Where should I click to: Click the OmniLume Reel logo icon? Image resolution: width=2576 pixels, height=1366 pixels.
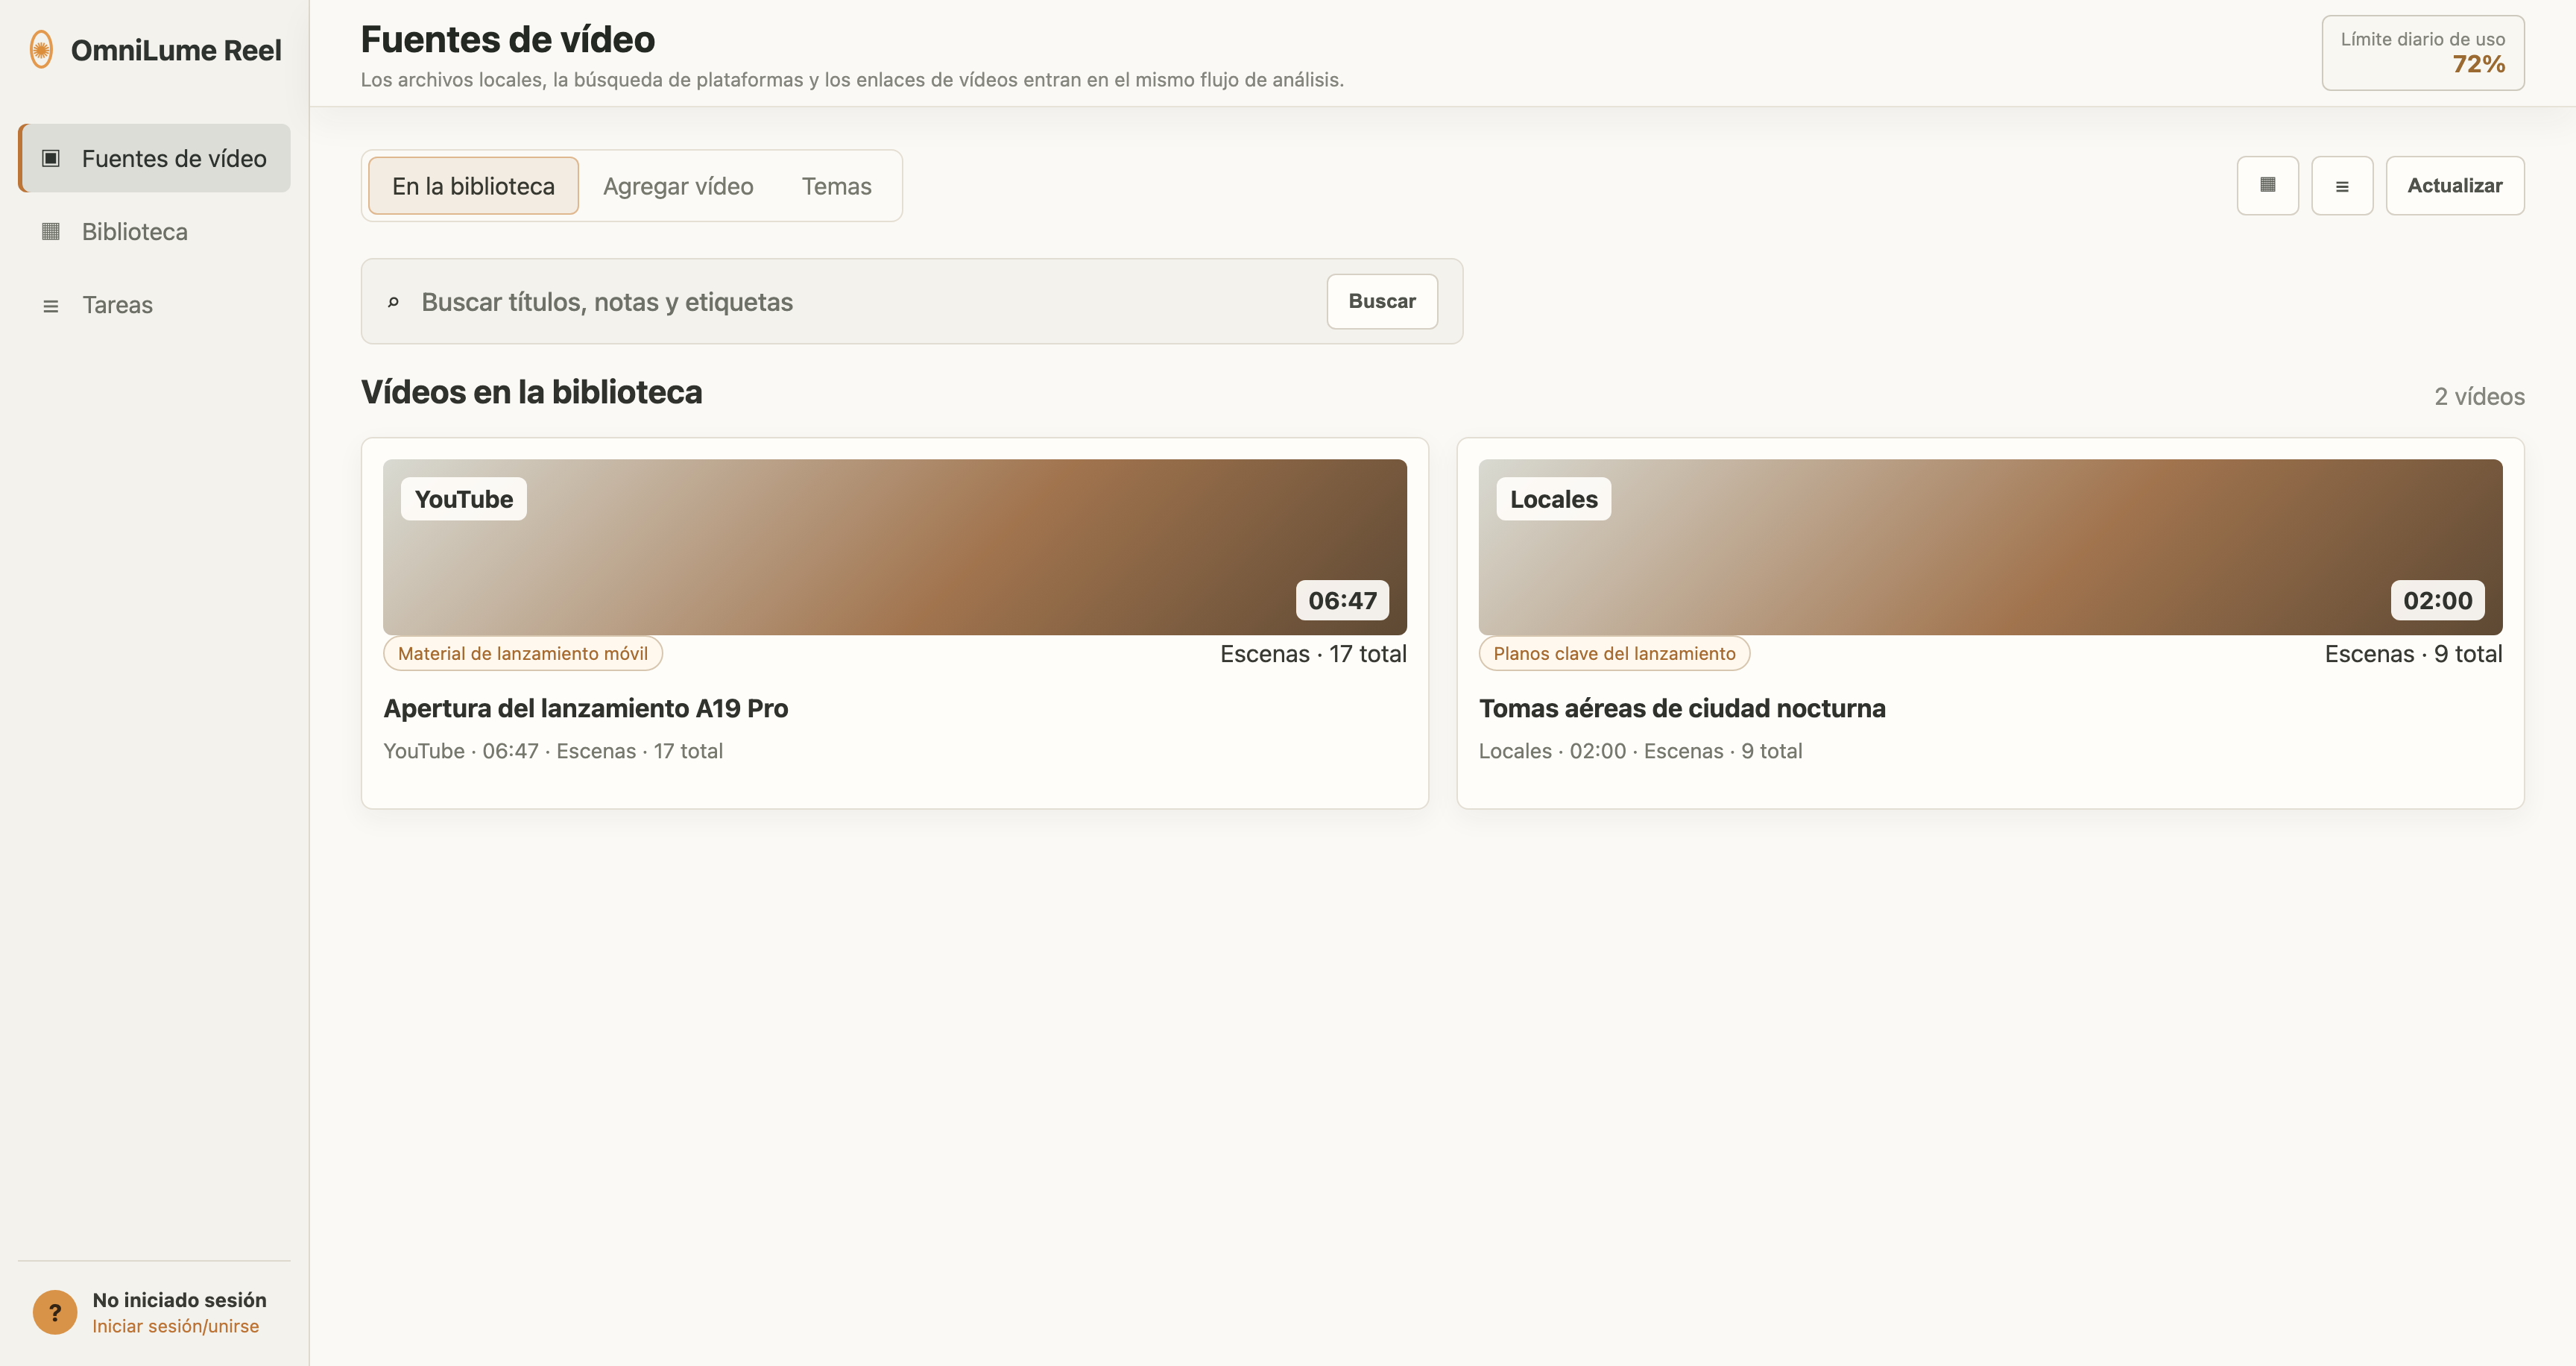[x=41, y=49]
